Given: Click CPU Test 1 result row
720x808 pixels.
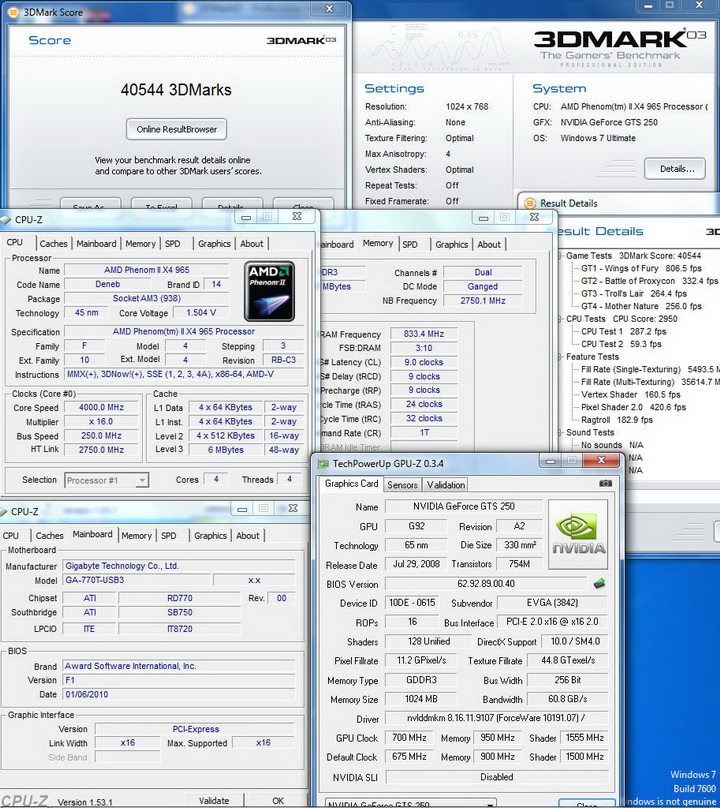Looking at the screenshot, I should [x=624, y=331].
